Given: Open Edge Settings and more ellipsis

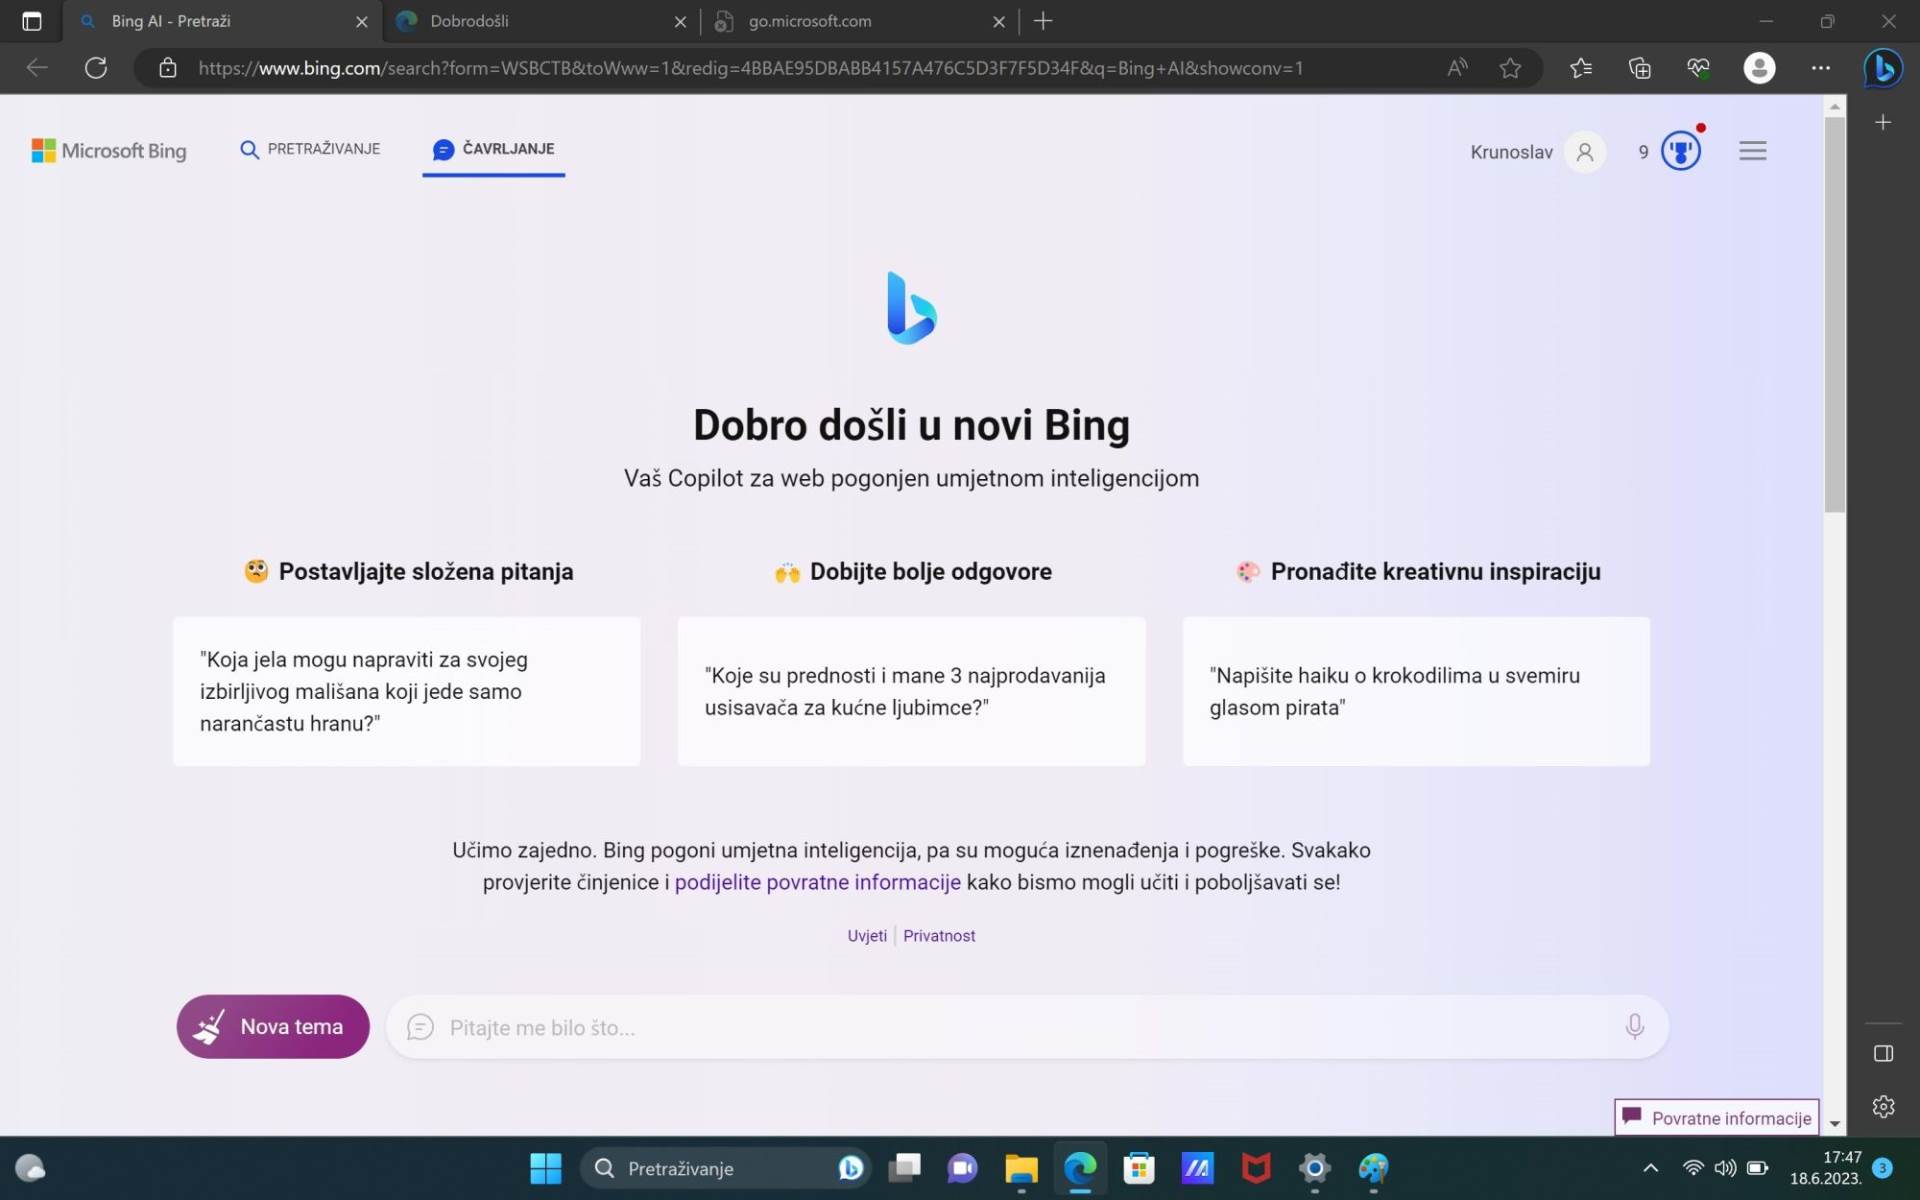Looking at the screenshot, I should (1820, 68).
